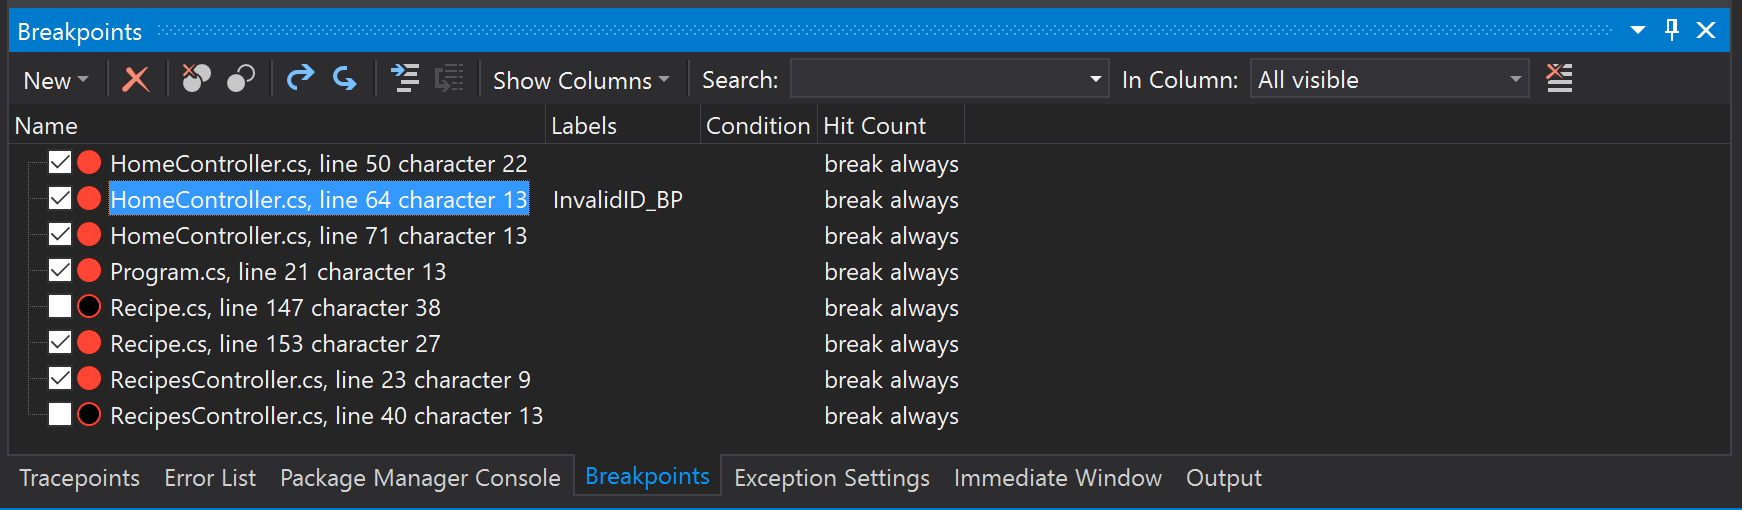Click the Import breakpoints arrow icon
This screenshot has width=1742, height=510.
pyautogui.click(x=345, y=79)
